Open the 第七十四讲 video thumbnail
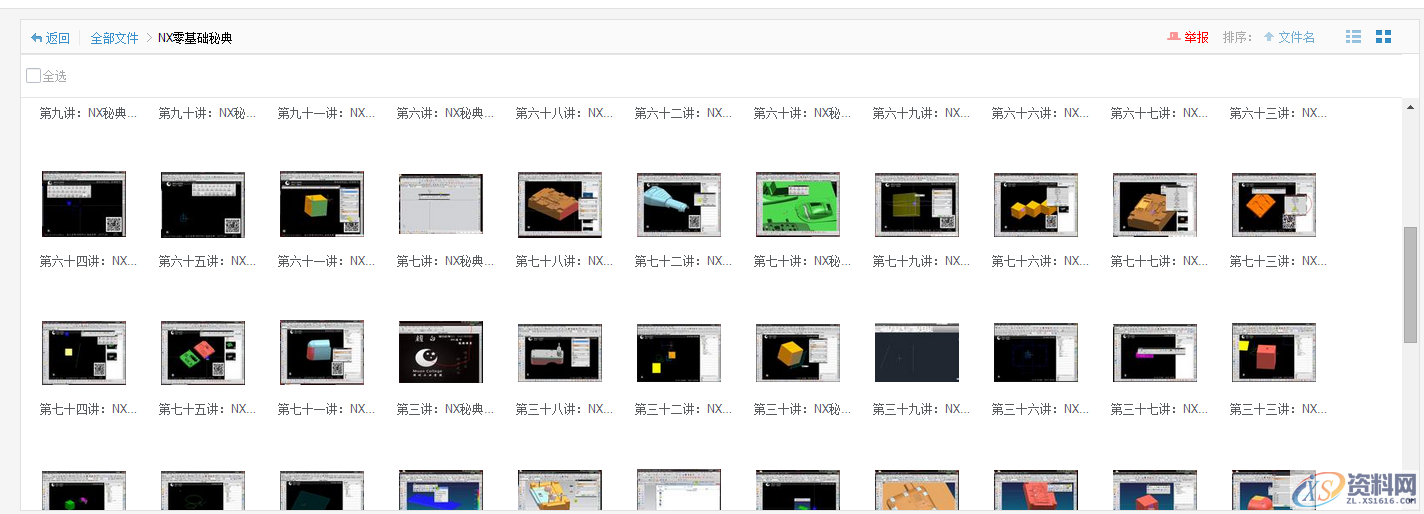The width and height of the screenshot is (1424, 514). click(x=84, y=353)
